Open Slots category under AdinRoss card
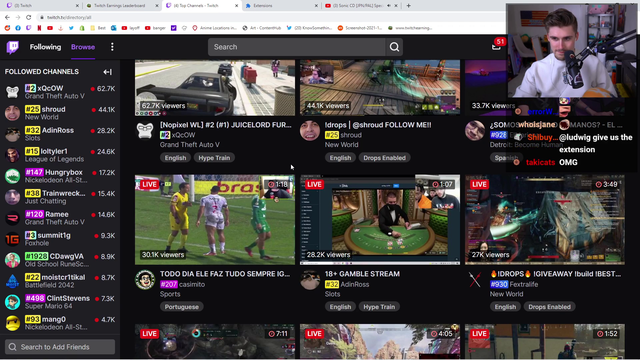 332,294
